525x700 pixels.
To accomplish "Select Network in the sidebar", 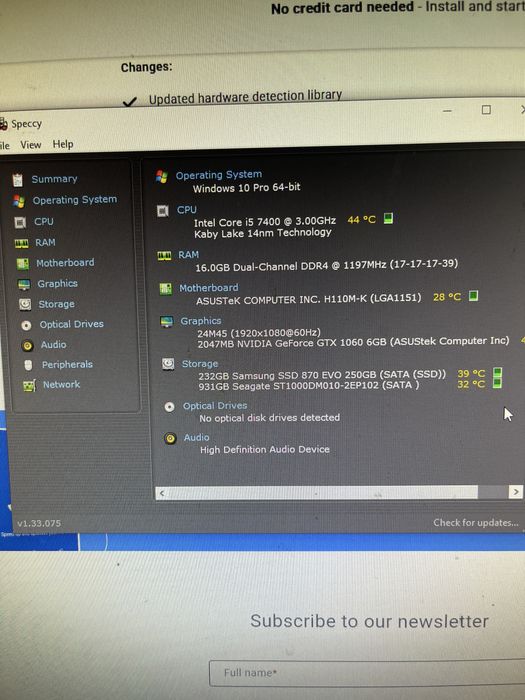I will (62, 384).
